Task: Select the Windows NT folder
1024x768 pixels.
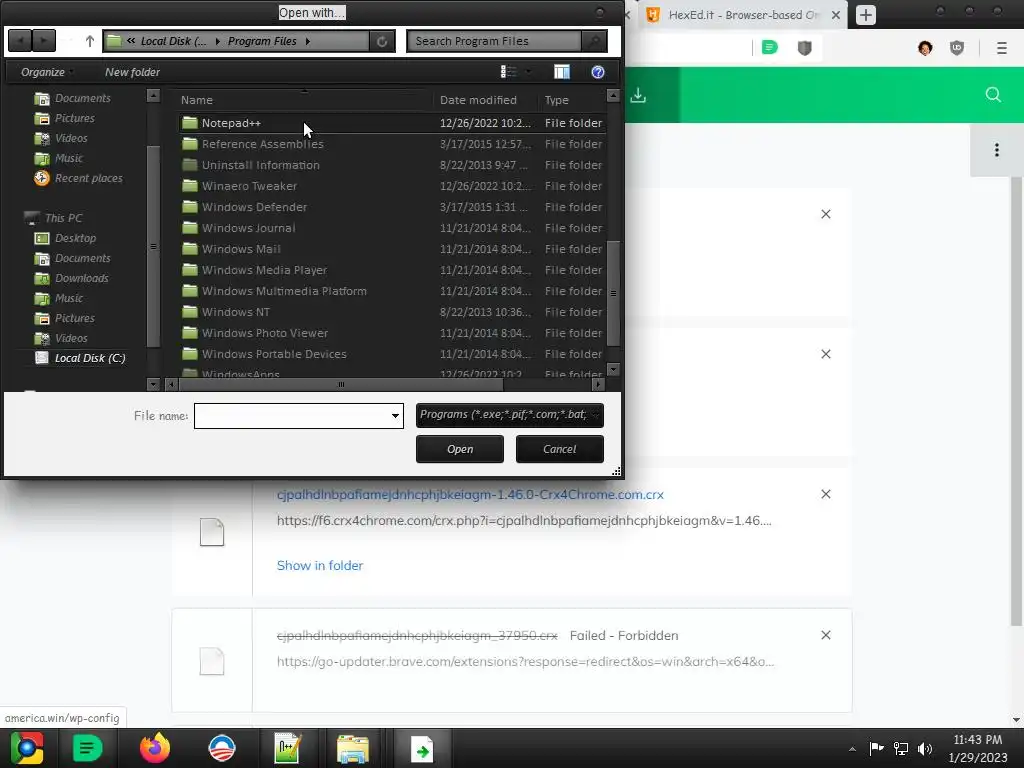Action: click(392, 312)
